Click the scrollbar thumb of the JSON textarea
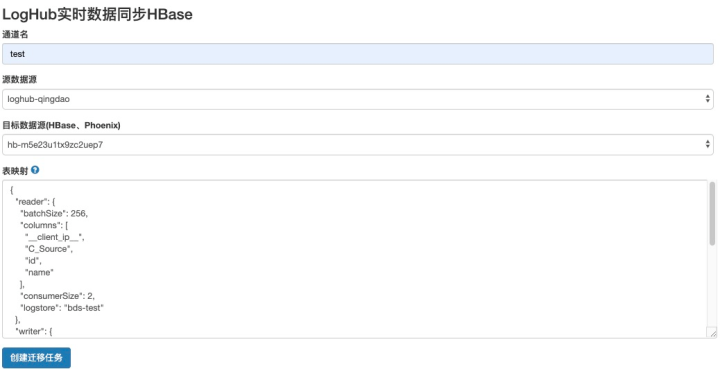 [x=712, y=213]
